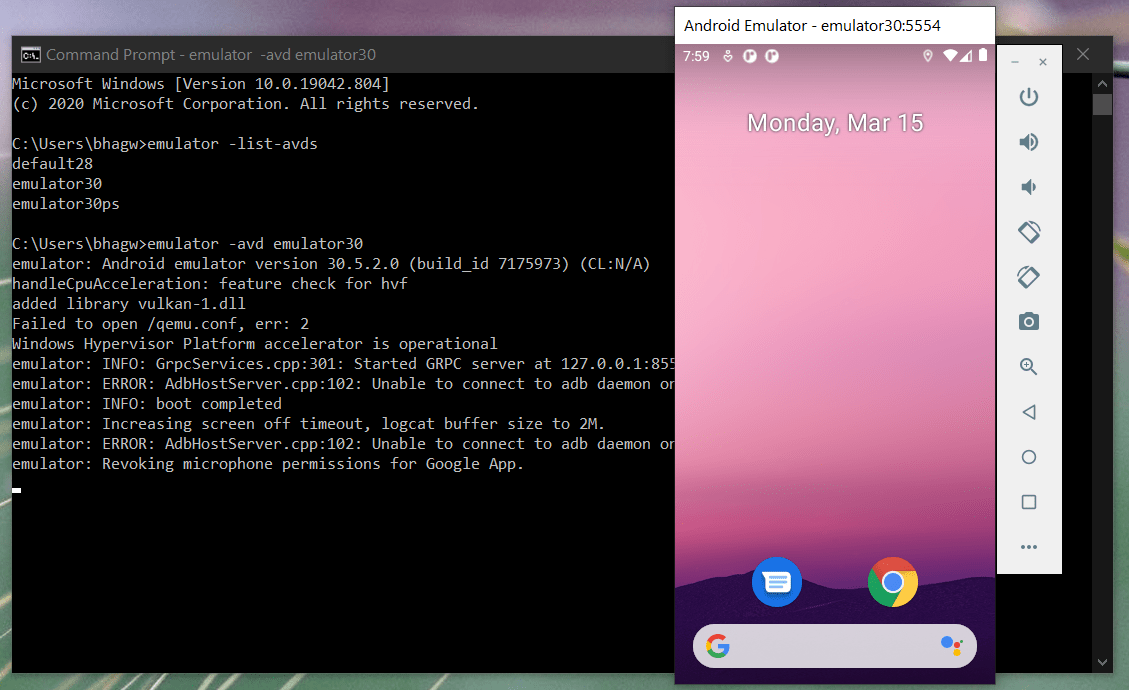Rotate the emulator screen counterclockwise
1129x690 pixels.
1029,231
